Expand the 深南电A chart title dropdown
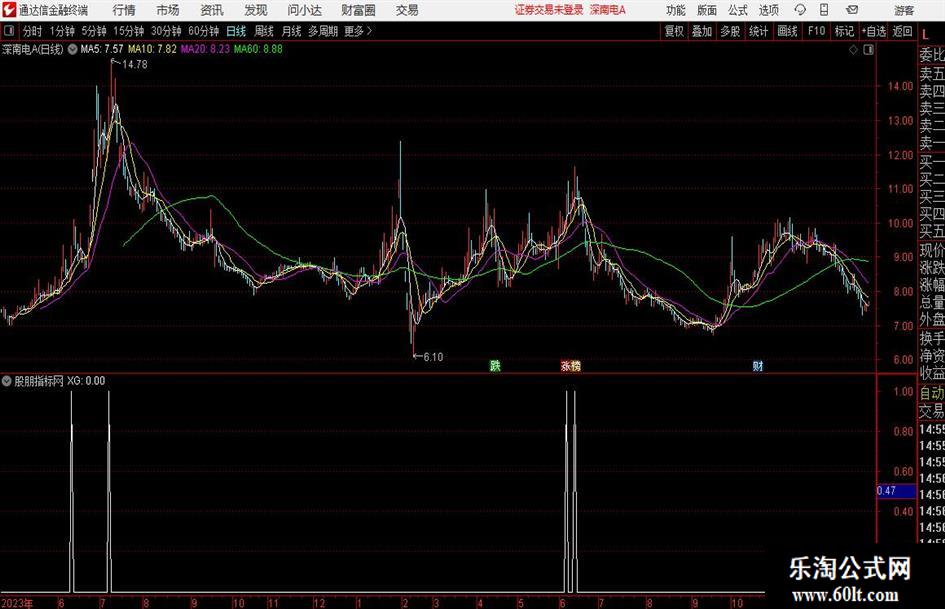The image size is (945, 609). click(x=72, y=49)
